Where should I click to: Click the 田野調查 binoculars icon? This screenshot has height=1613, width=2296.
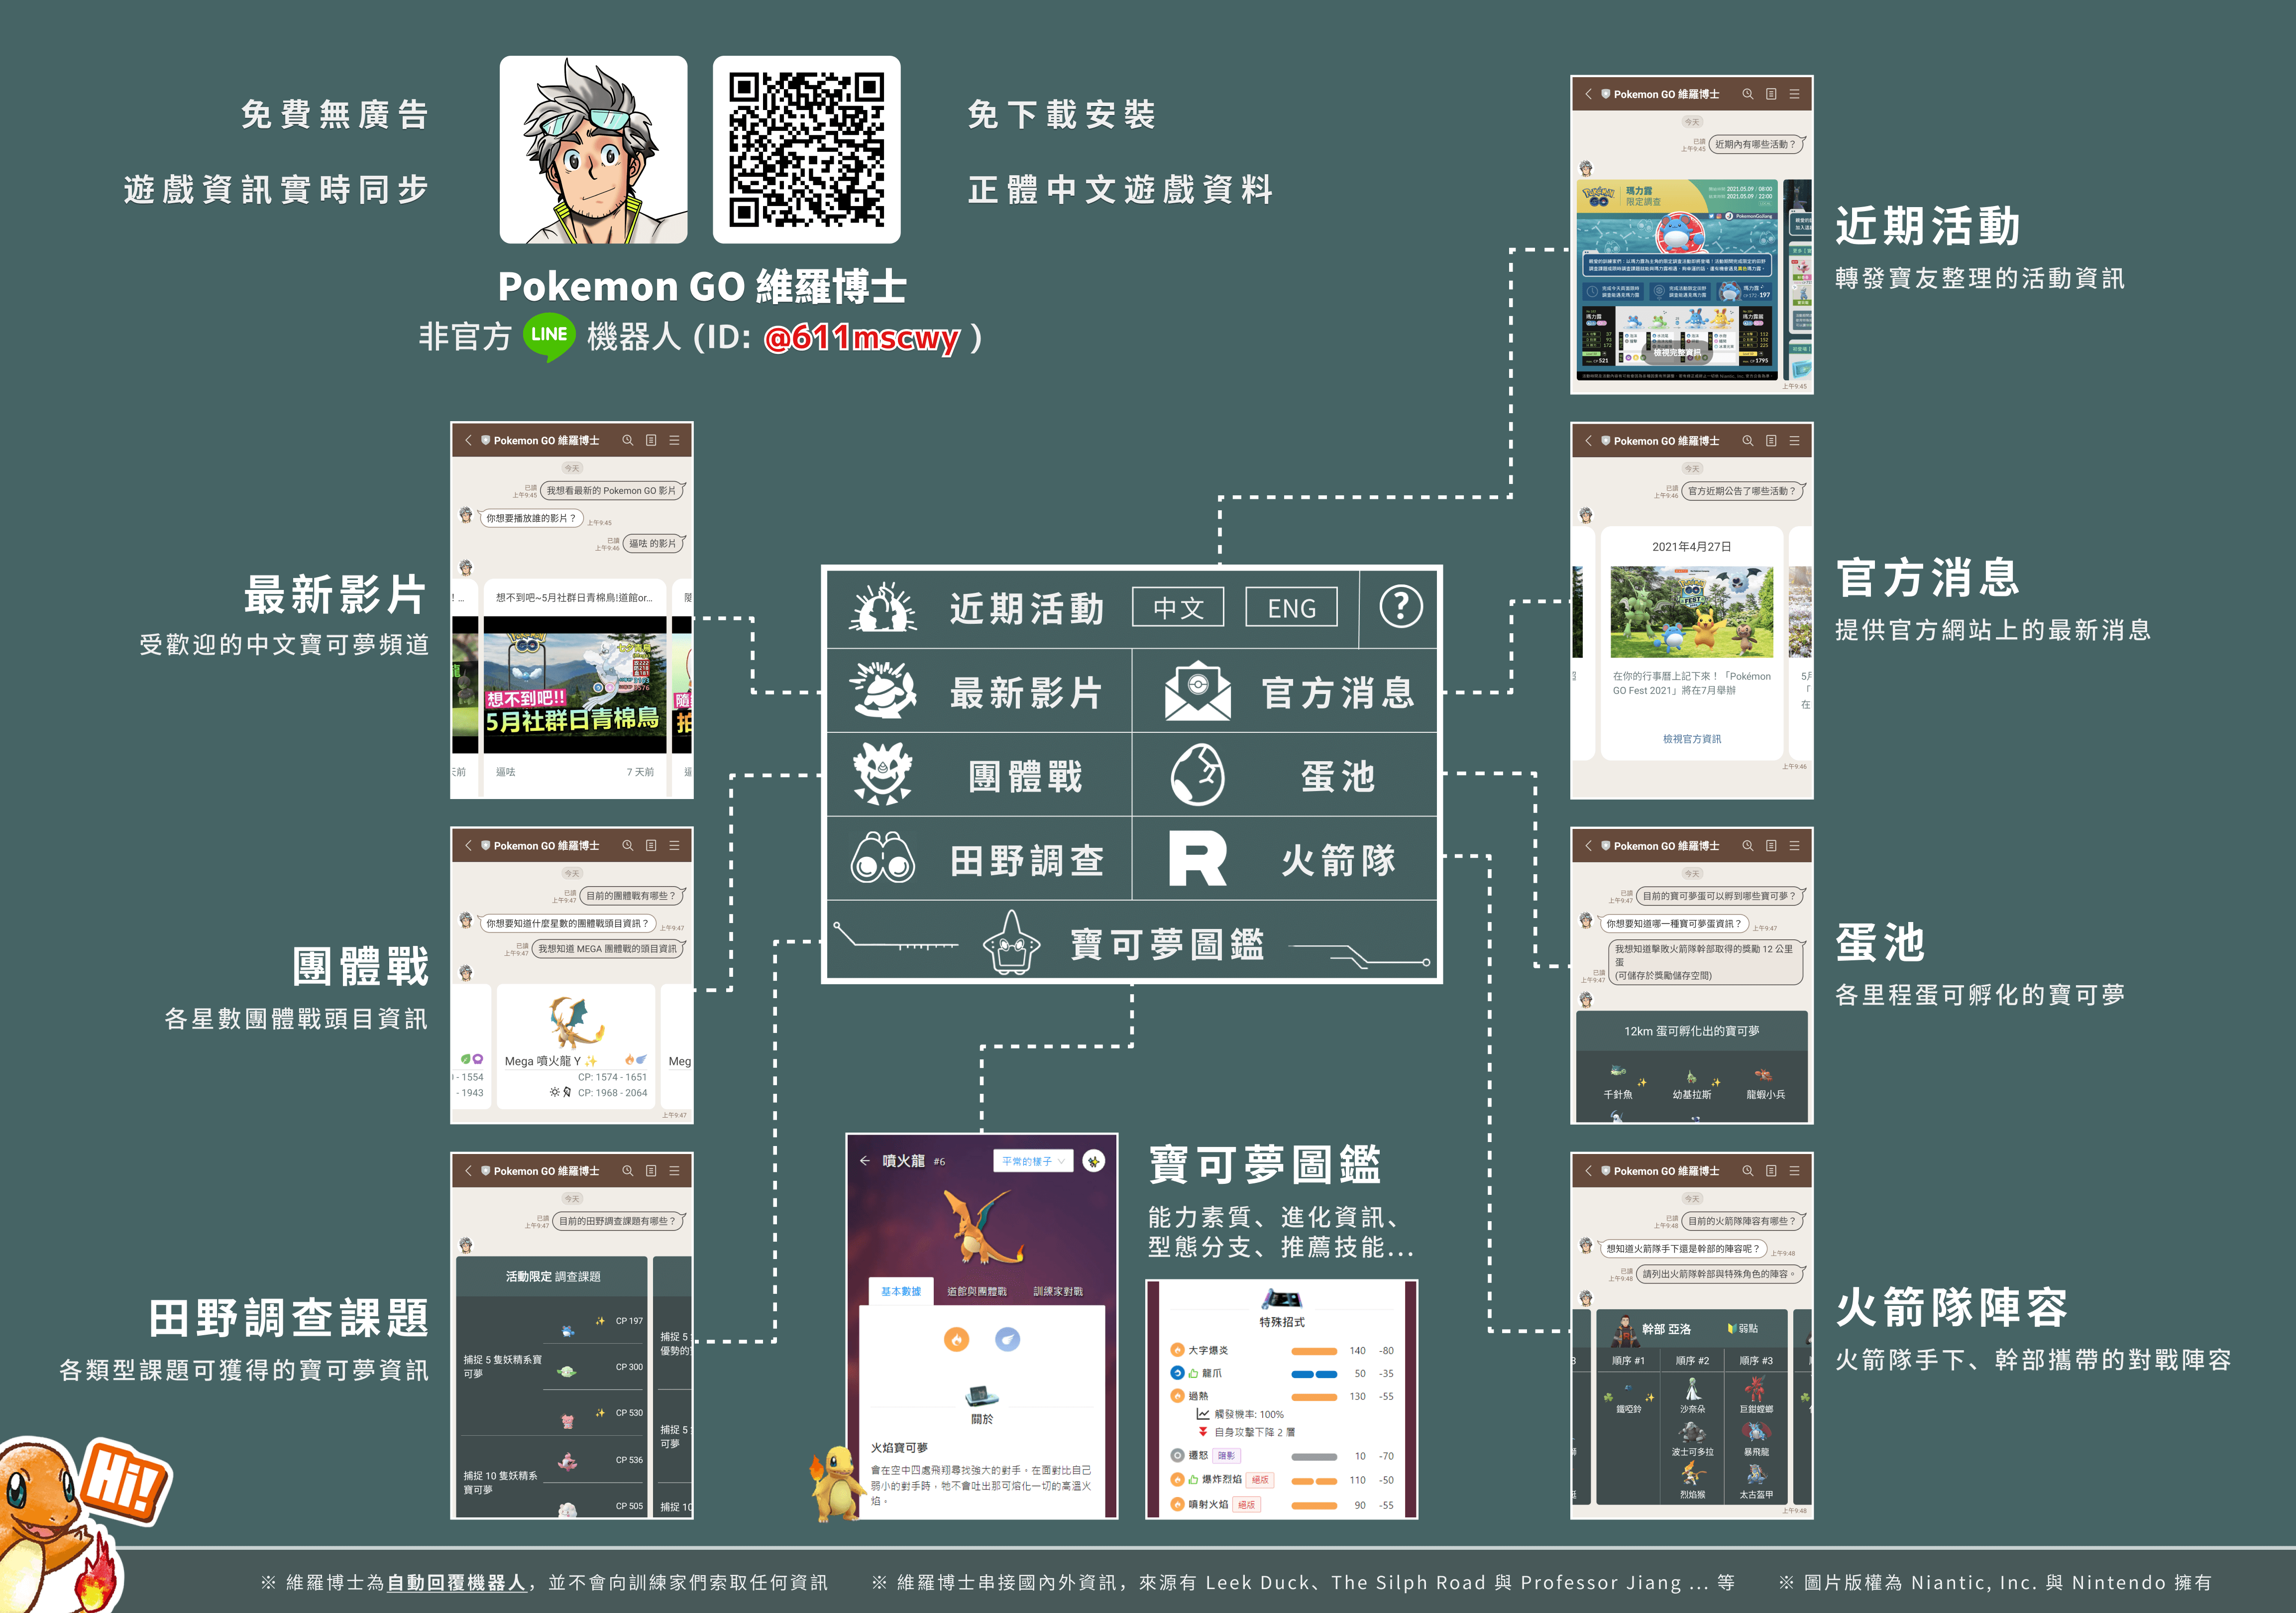tap(883, 859)
